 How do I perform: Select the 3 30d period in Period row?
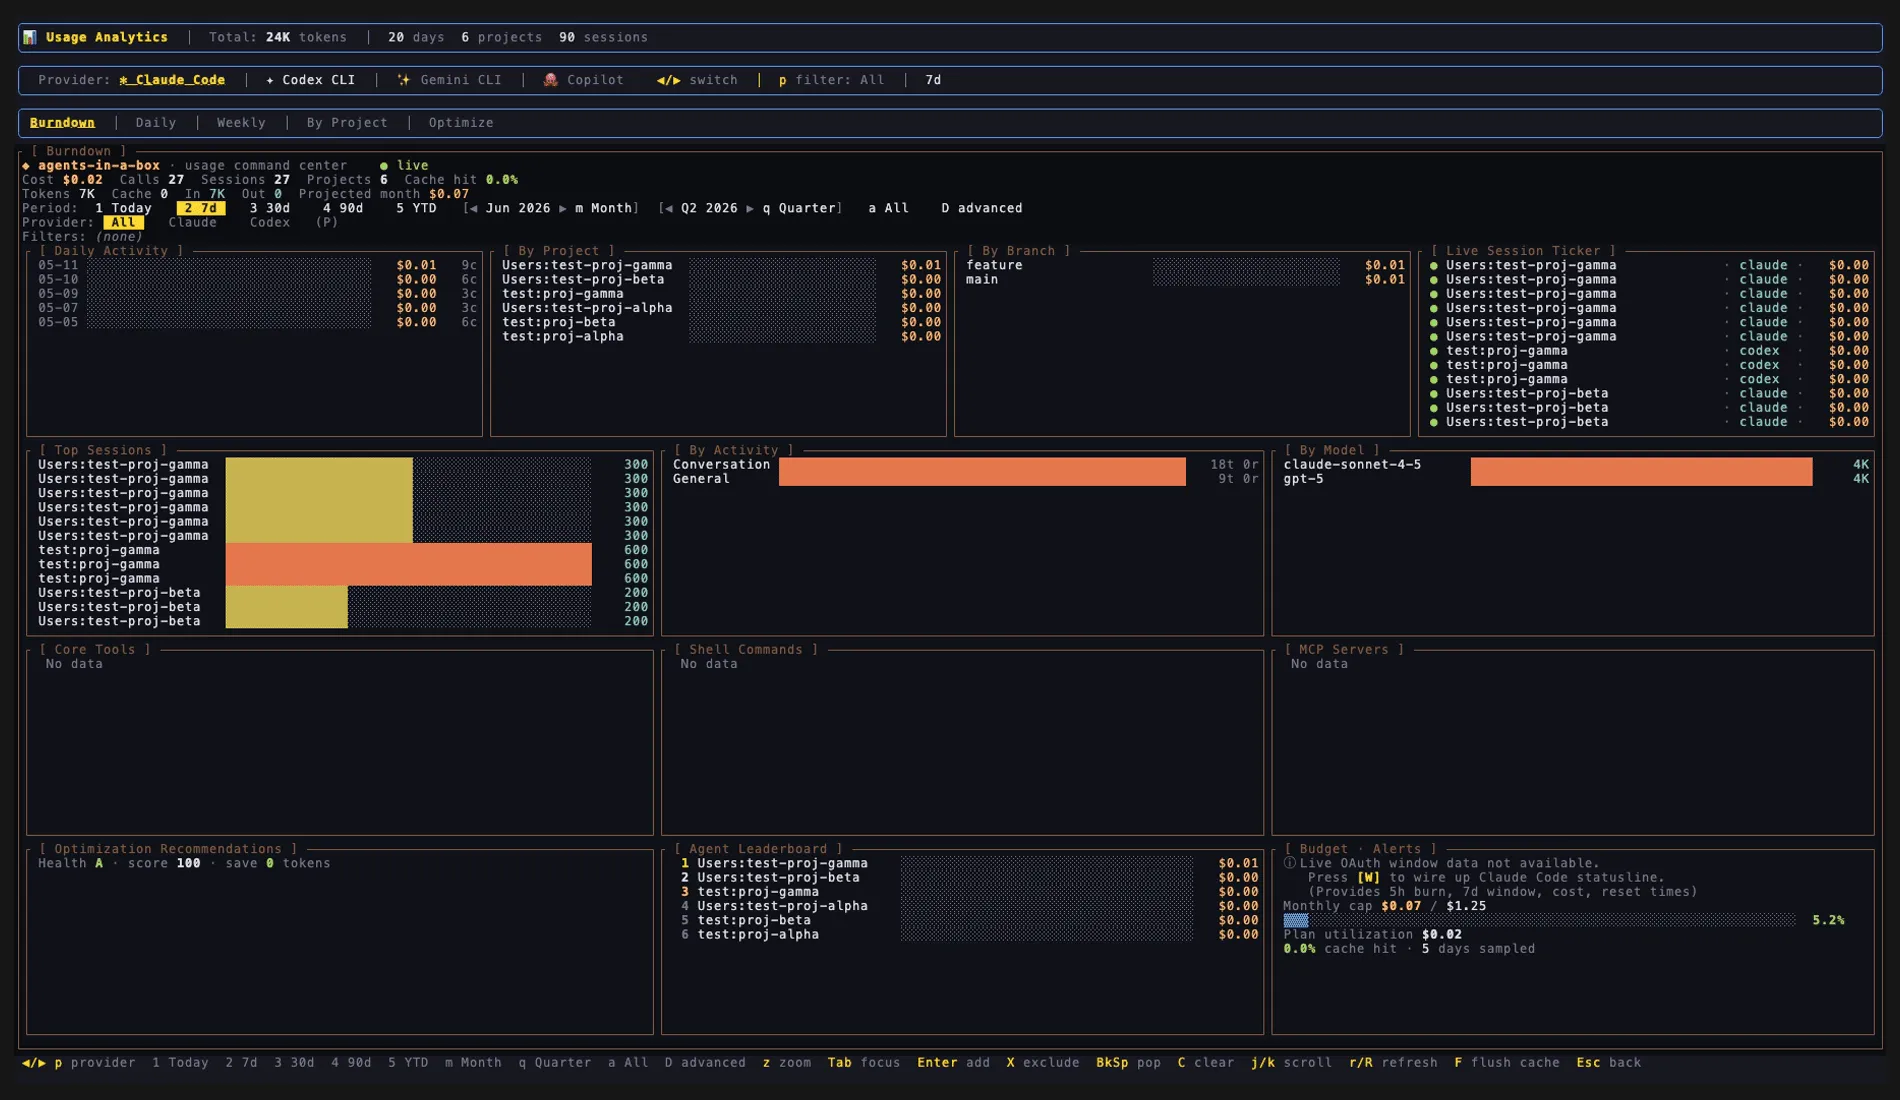270,209
